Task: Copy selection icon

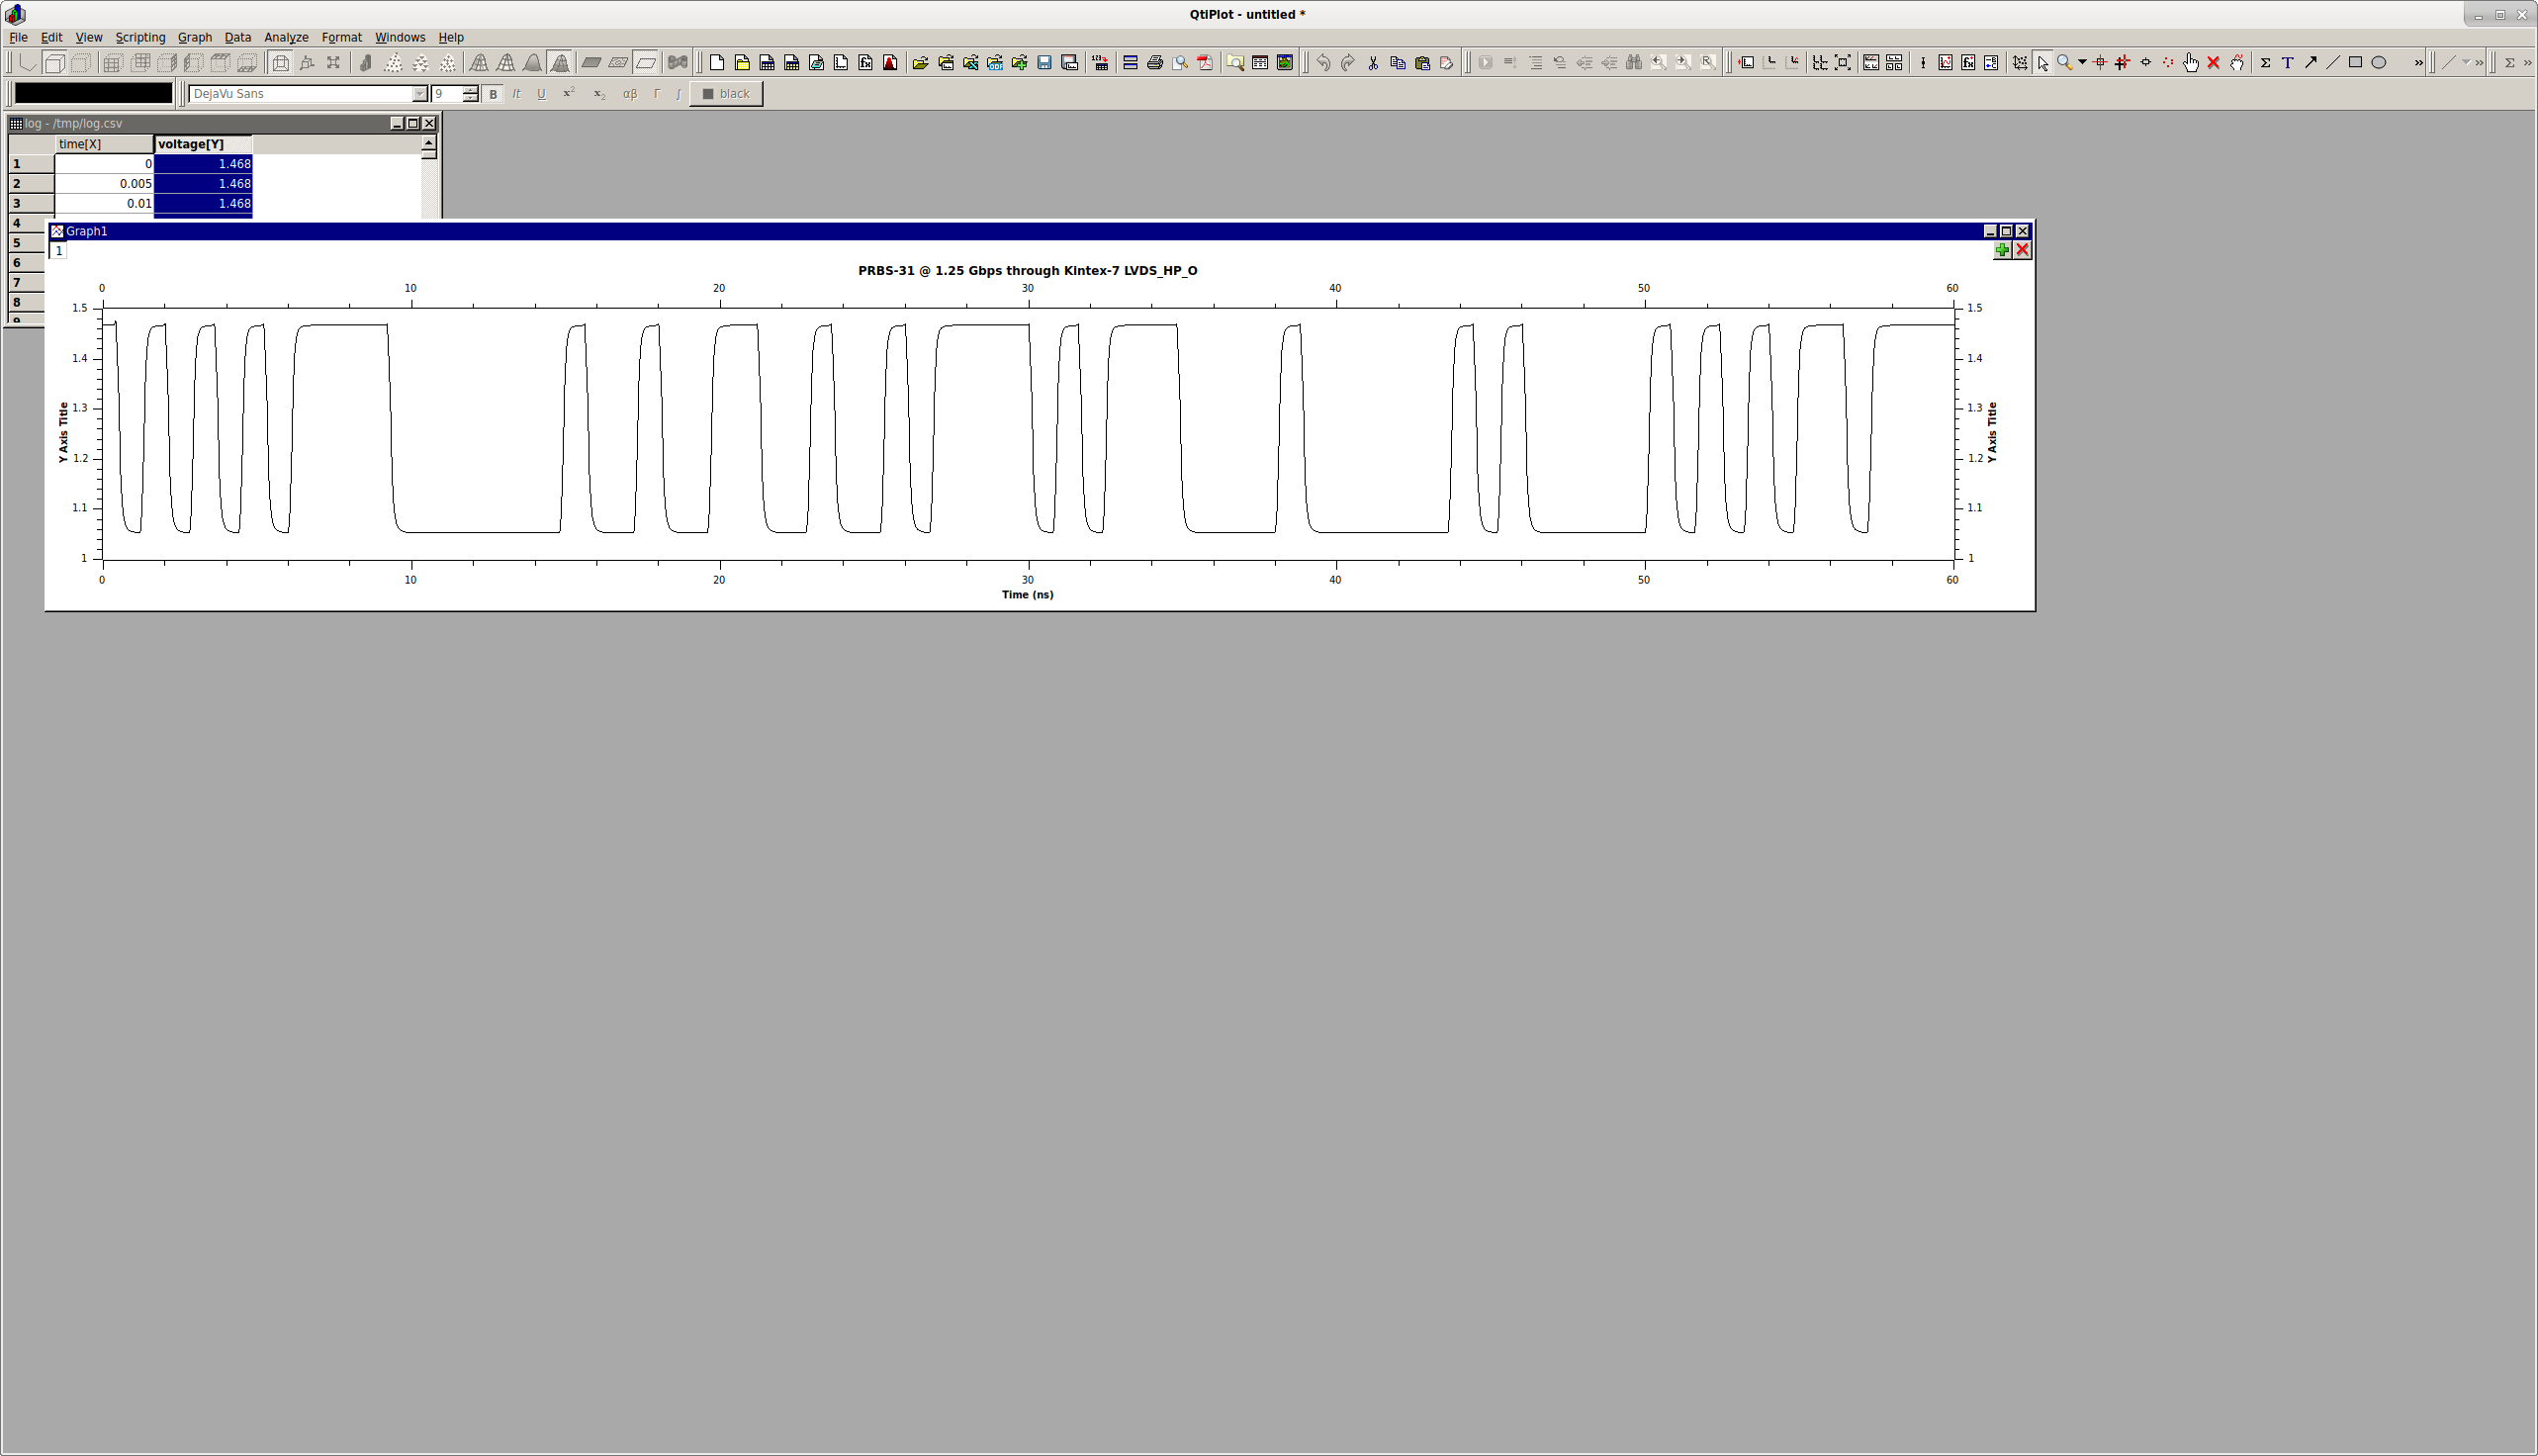Action: 1398,63
